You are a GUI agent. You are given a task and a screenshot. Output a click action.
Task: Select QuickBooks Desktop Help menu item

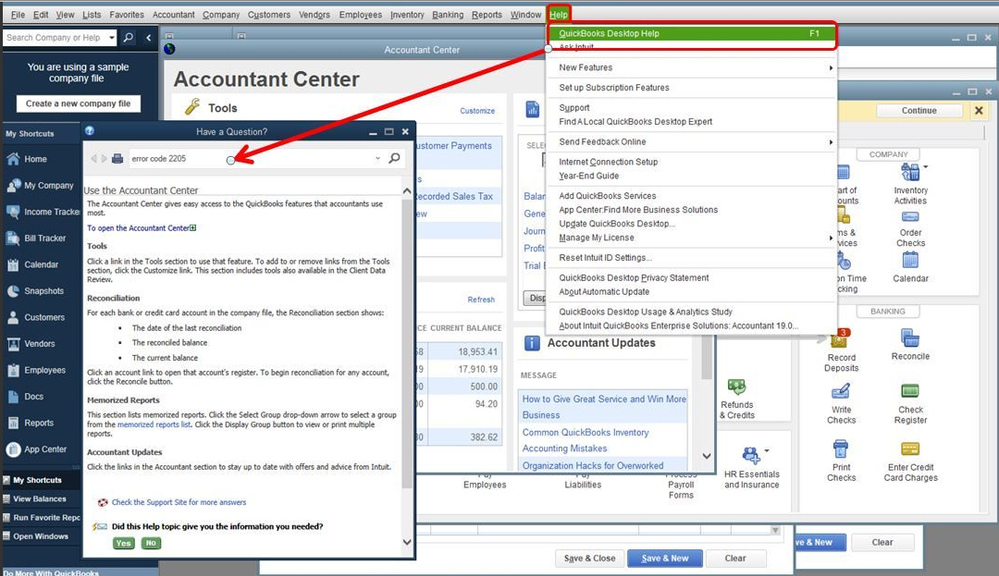click(x=691, y=33)
